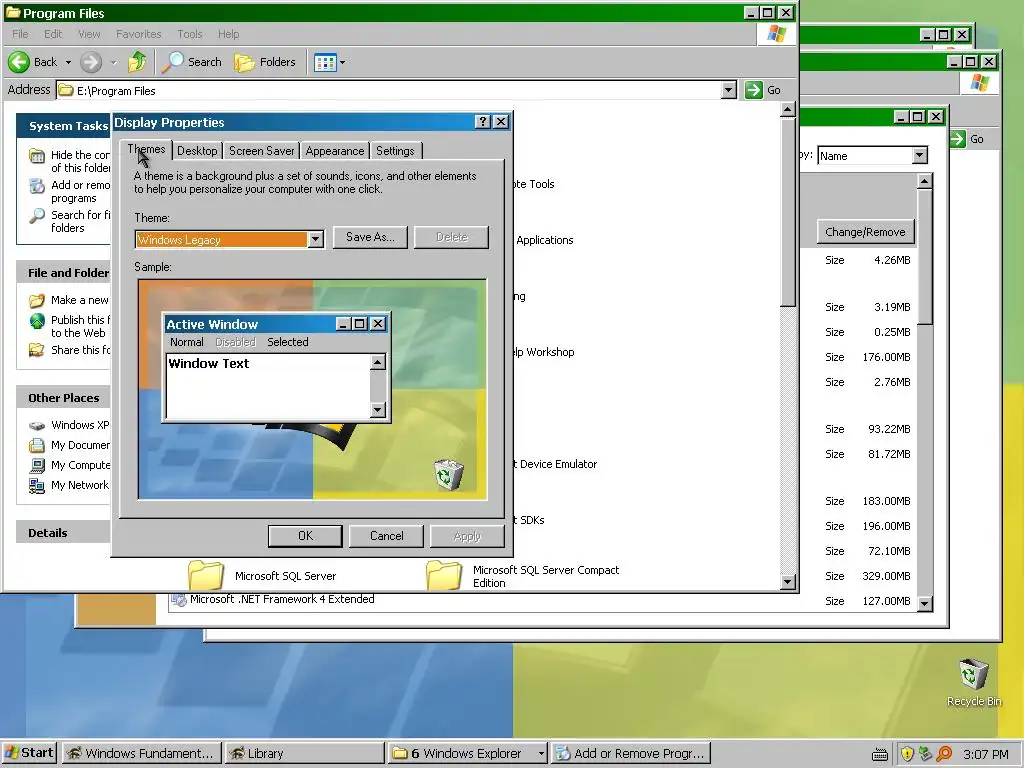Screen dimensions: 1024x768
Task: Open the Theme combo box dropdown arrow
Action: (315, 240)
